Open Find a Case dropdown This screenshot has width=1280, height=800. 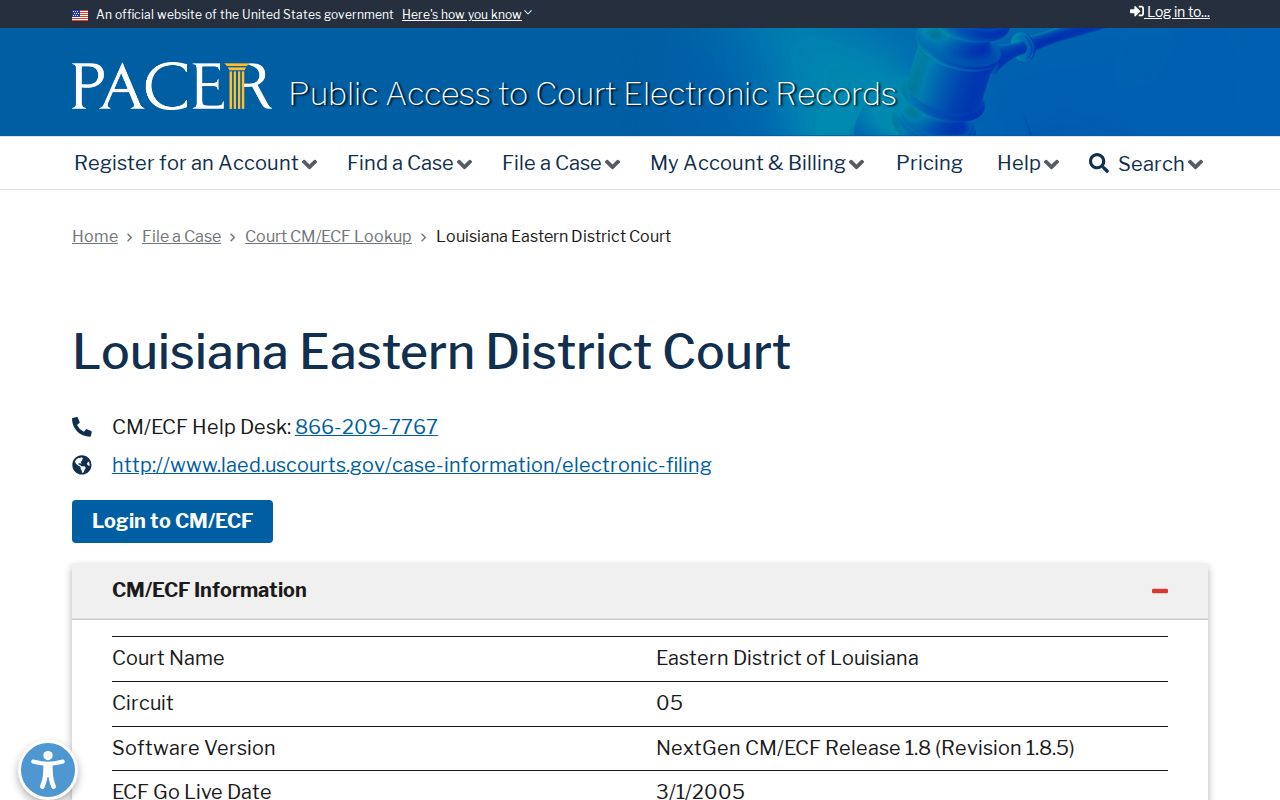click(409, 163)
